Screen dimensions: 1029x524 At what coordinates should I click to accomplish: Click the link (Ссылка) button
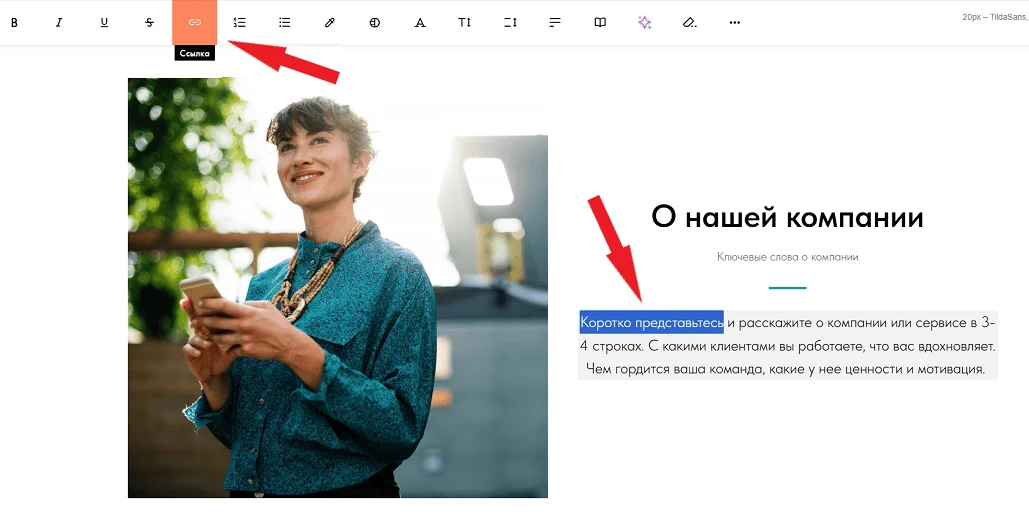pyautogui.click(x=194, y=22)
